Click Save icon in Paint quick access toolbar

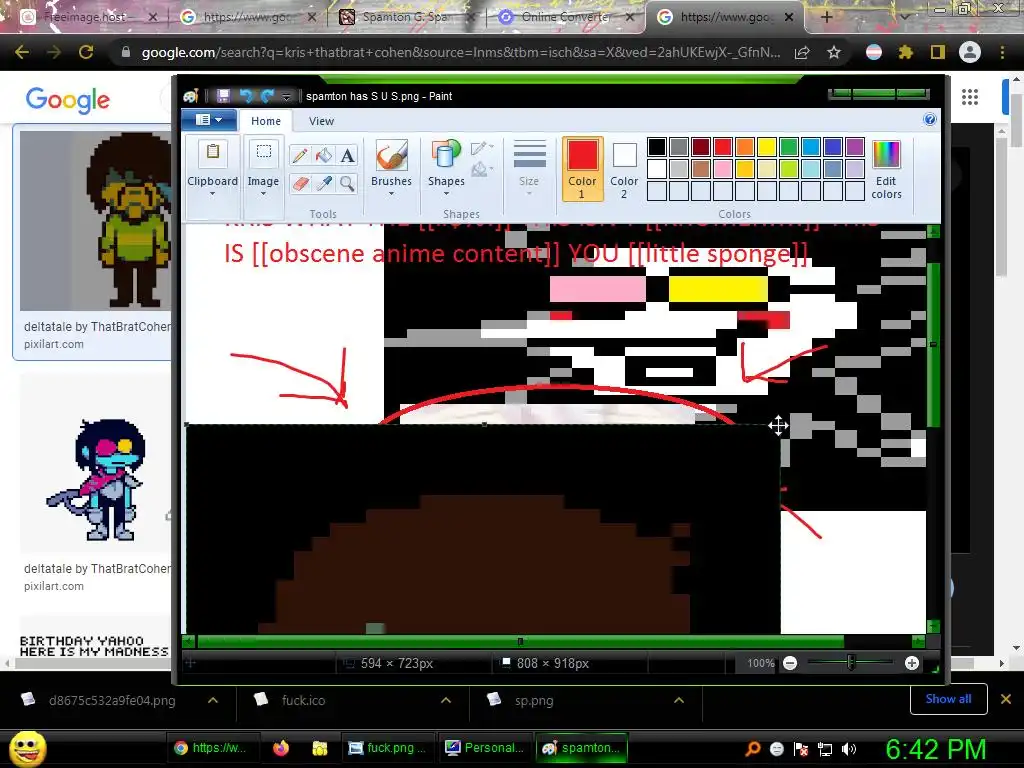pyautogui.click(x=223, y=96)
